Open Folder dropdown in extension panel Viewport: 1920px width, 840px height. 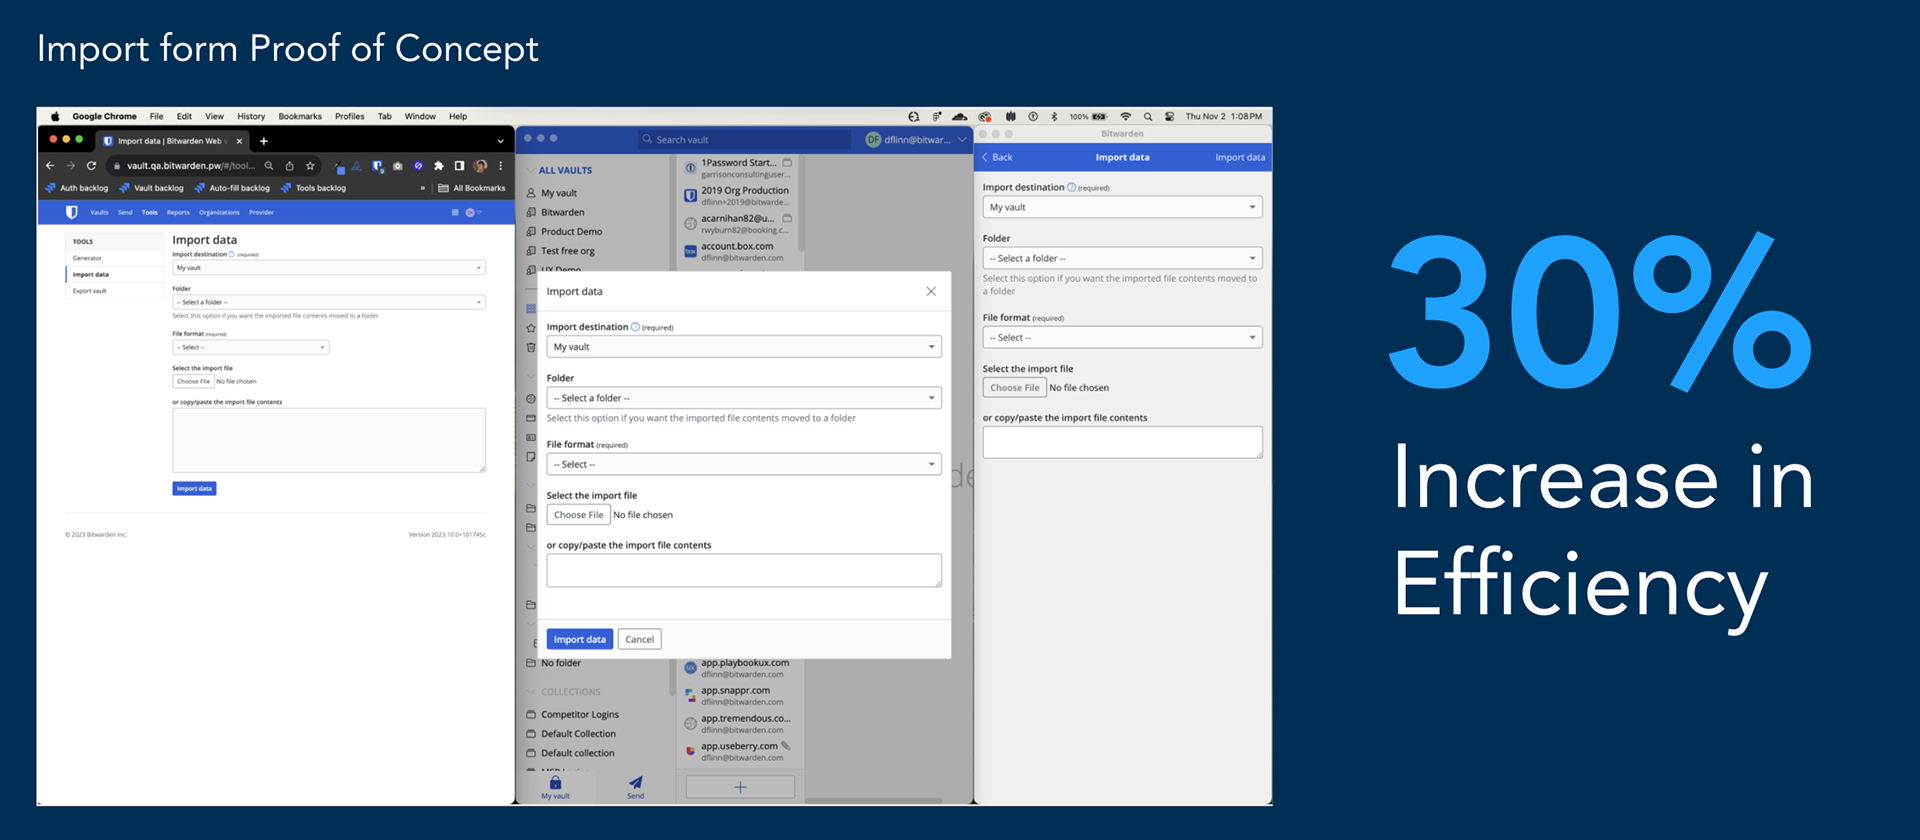[x=1122, y=258]
